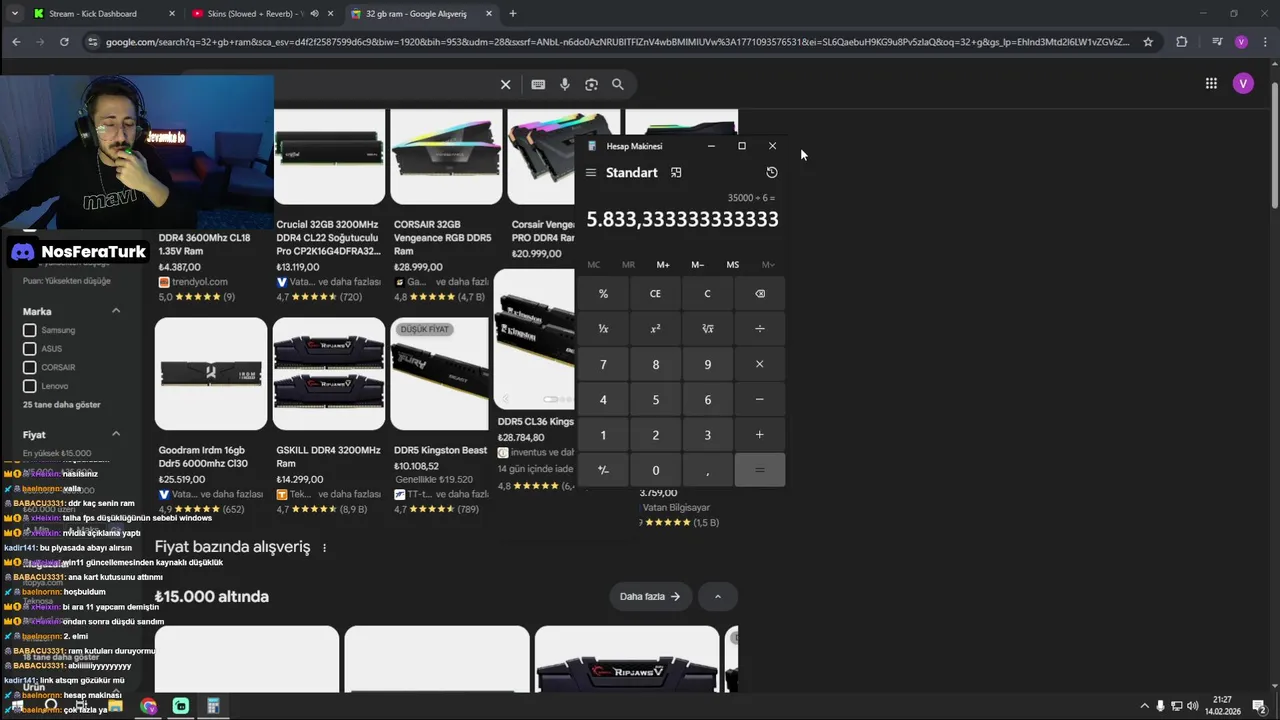Image resolution: width=1280 pixels, height=720 pixels.
Task: Tick the CORSAIR brand checkbox
Action: [30, 367]
